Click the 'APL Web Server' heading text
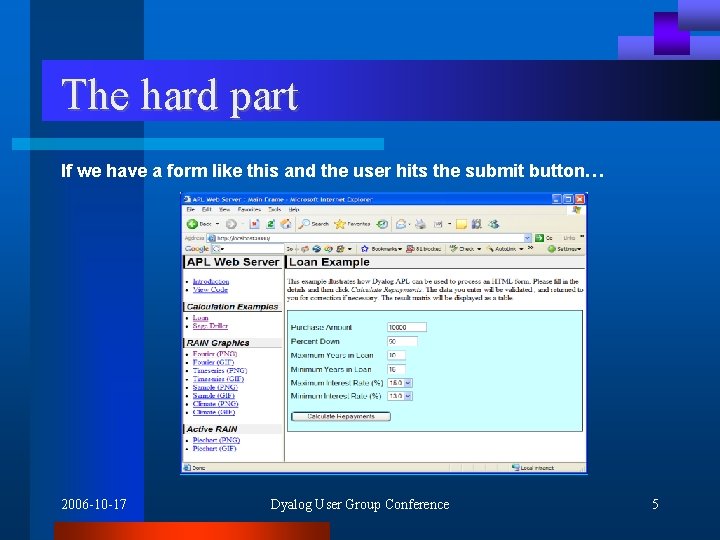The height and width of the screenshot is (540, 720). point(233,262)
